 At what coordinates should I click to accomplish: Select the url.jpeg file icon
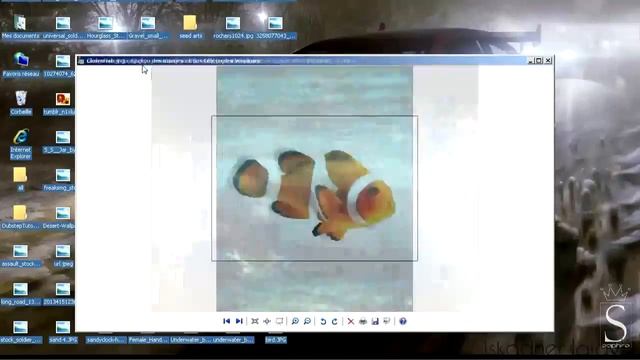[x=63, y=255]
